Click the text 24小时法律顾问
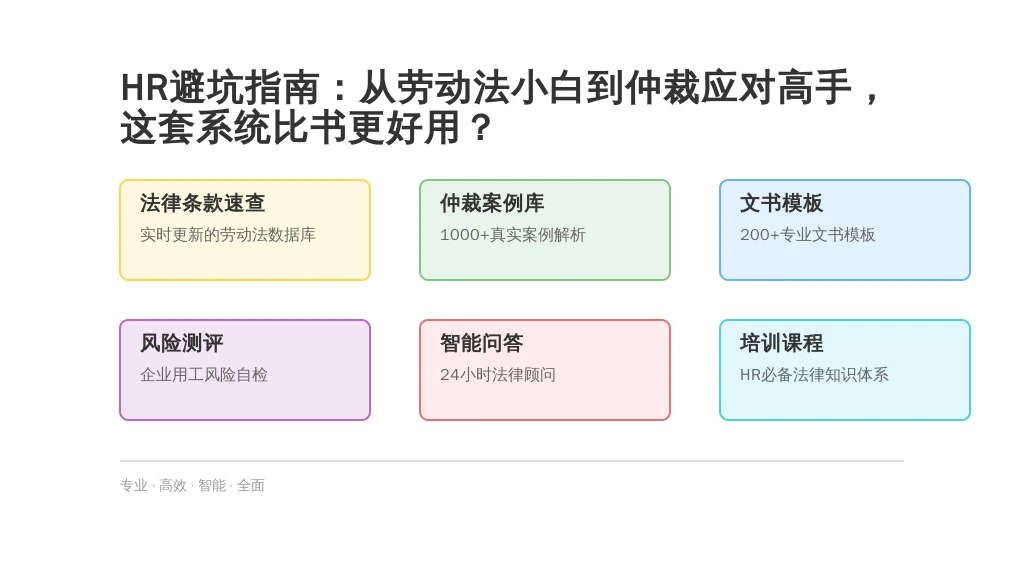The height and width of the screenshot is (576, 1024). pyautogui.click(x=498, y=374)
